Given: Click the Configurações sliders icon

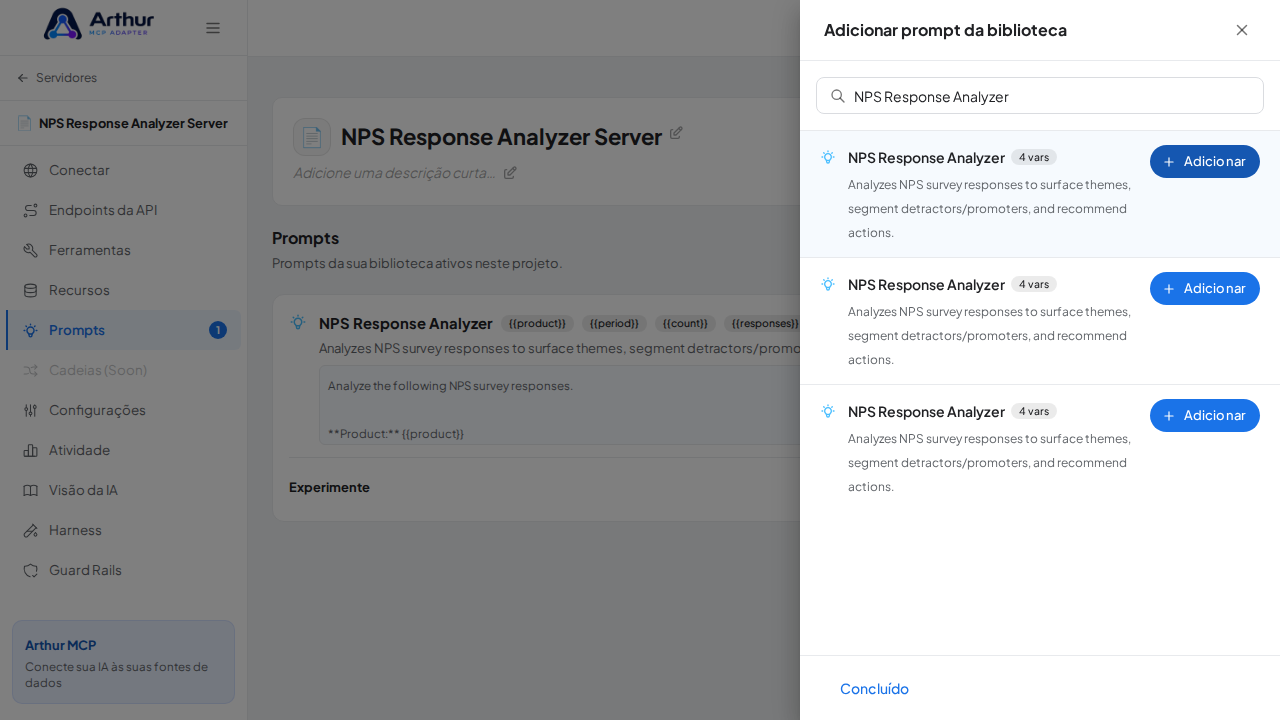Looking at the screenshot, I should (x=30, y=410).
